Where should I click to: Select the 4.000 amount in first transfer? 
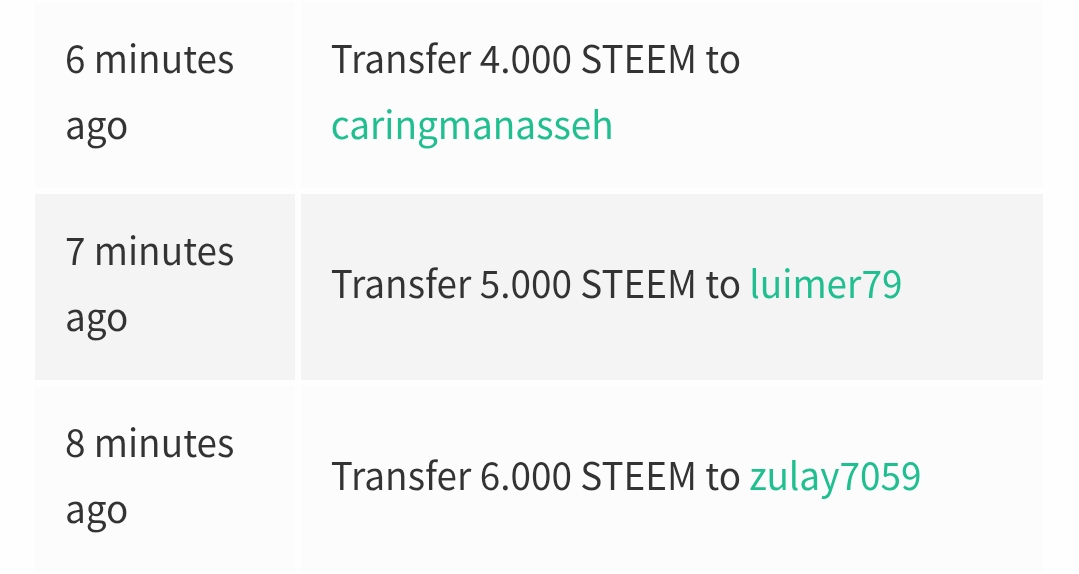coord(525,60)
